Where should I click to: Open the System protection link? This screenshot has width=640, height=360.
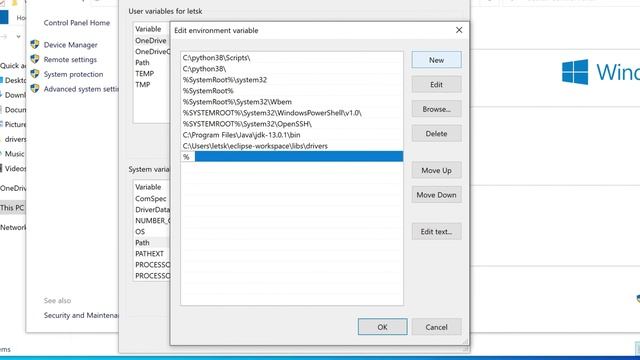73,74
